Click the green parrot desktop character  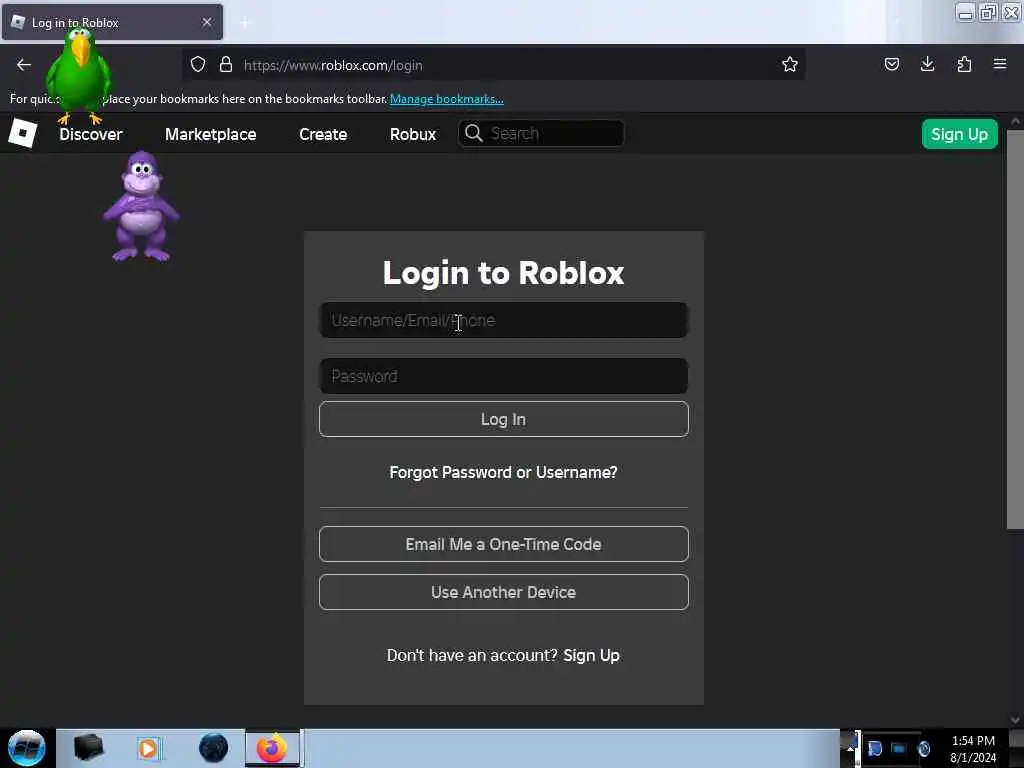tap(78, 75)
